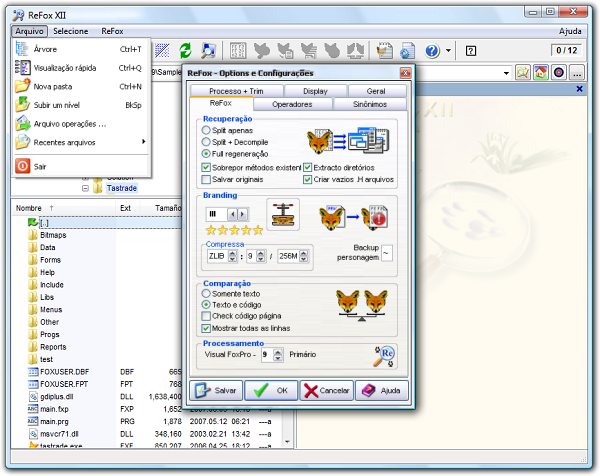This screenshot has height=476, width=600.
Task: Click the branding level left arrow
Action: (x=232, y=214)
